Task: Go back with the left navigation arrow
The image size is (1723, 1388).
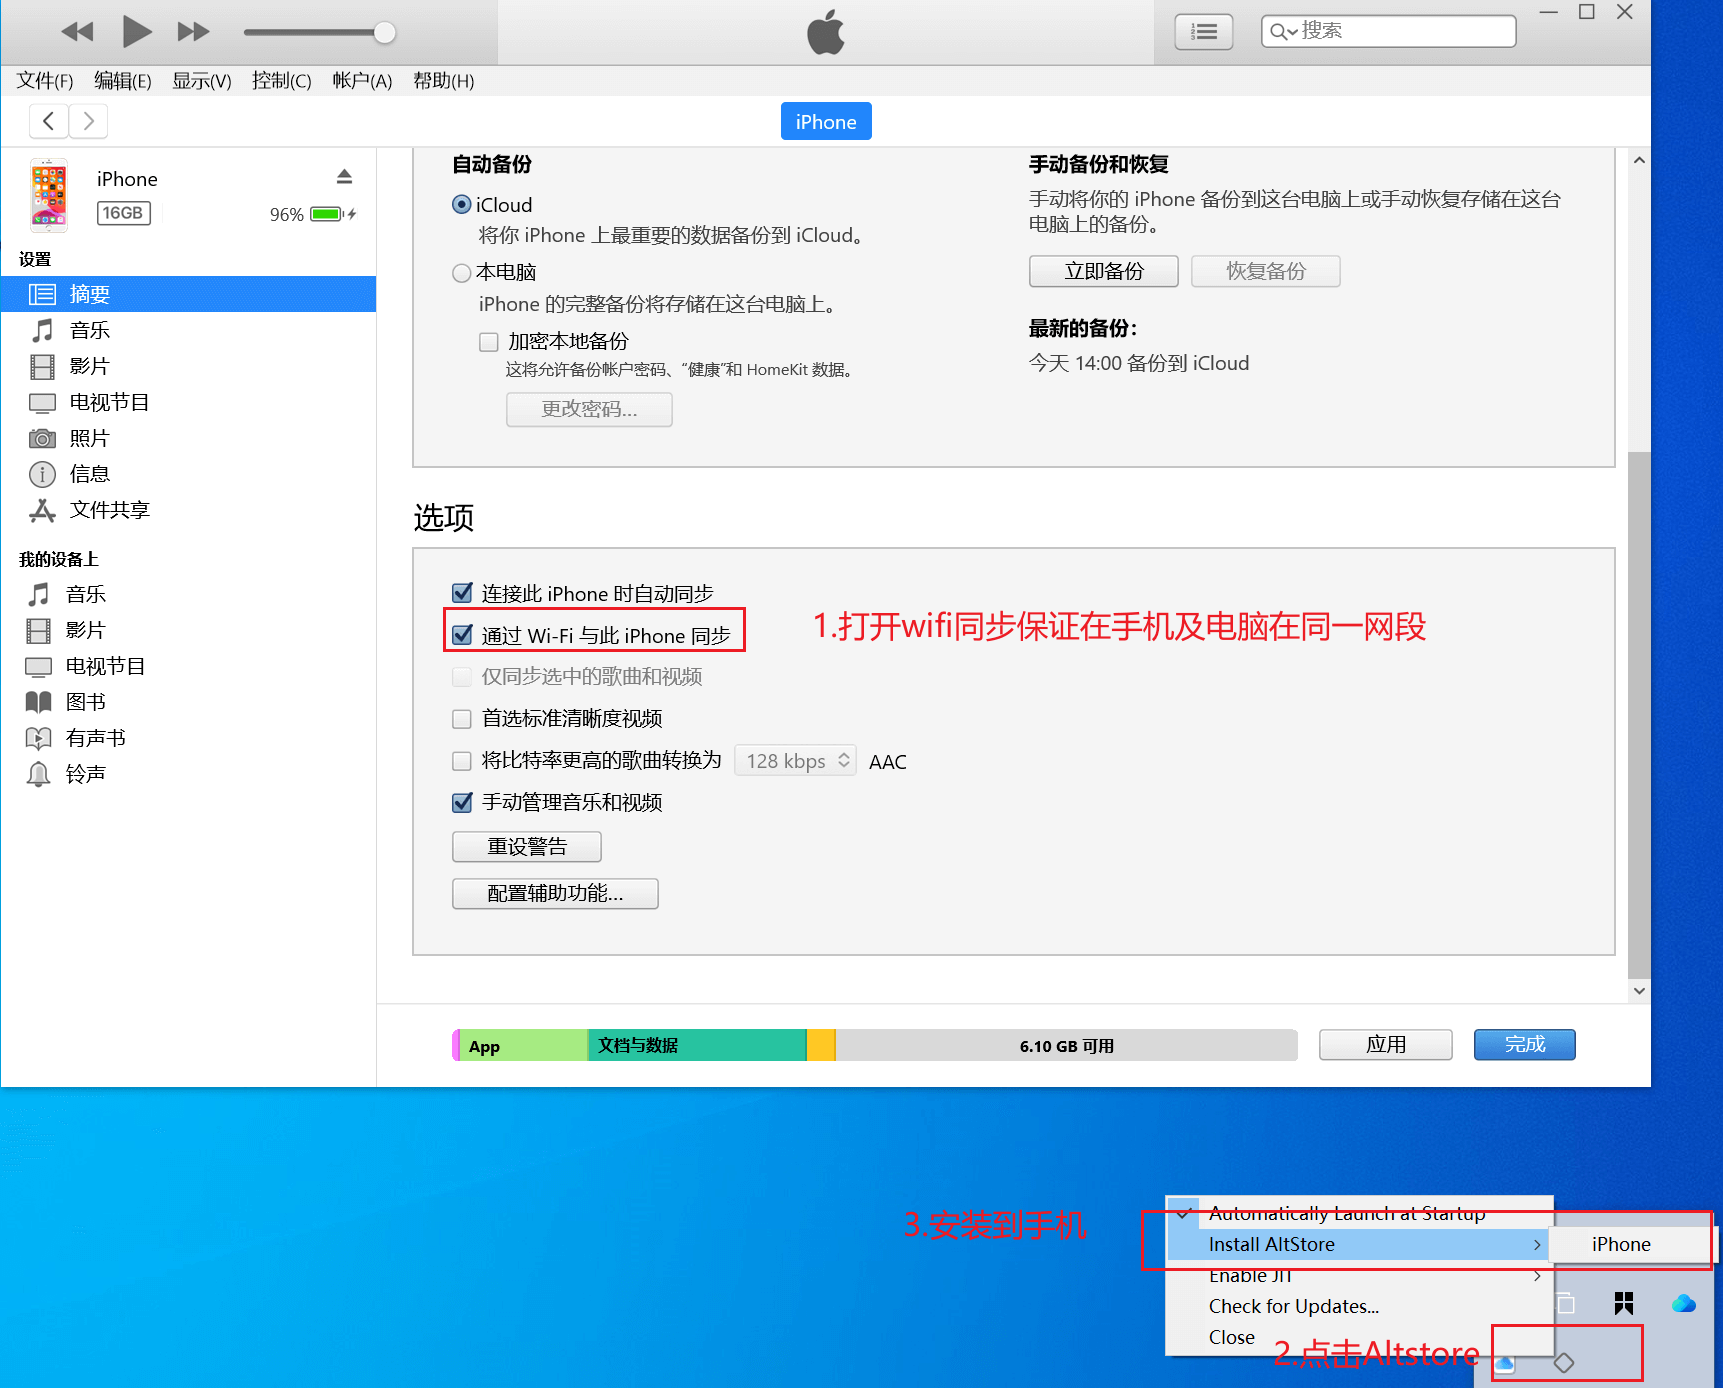Action: tap(49, 121)
